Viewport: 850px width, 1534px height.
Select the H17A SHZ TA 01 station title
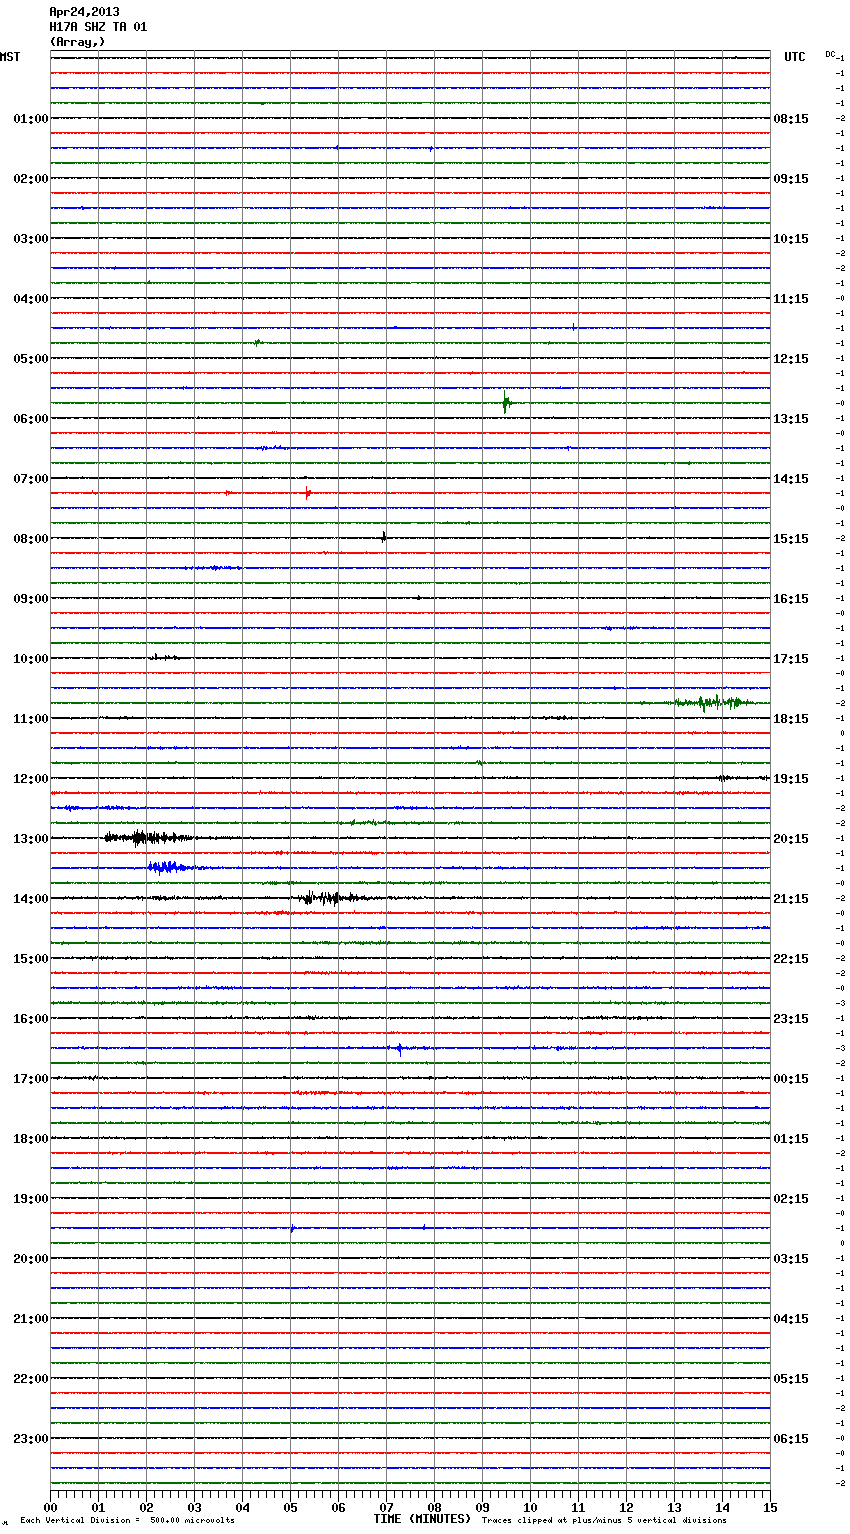(98, 27)
